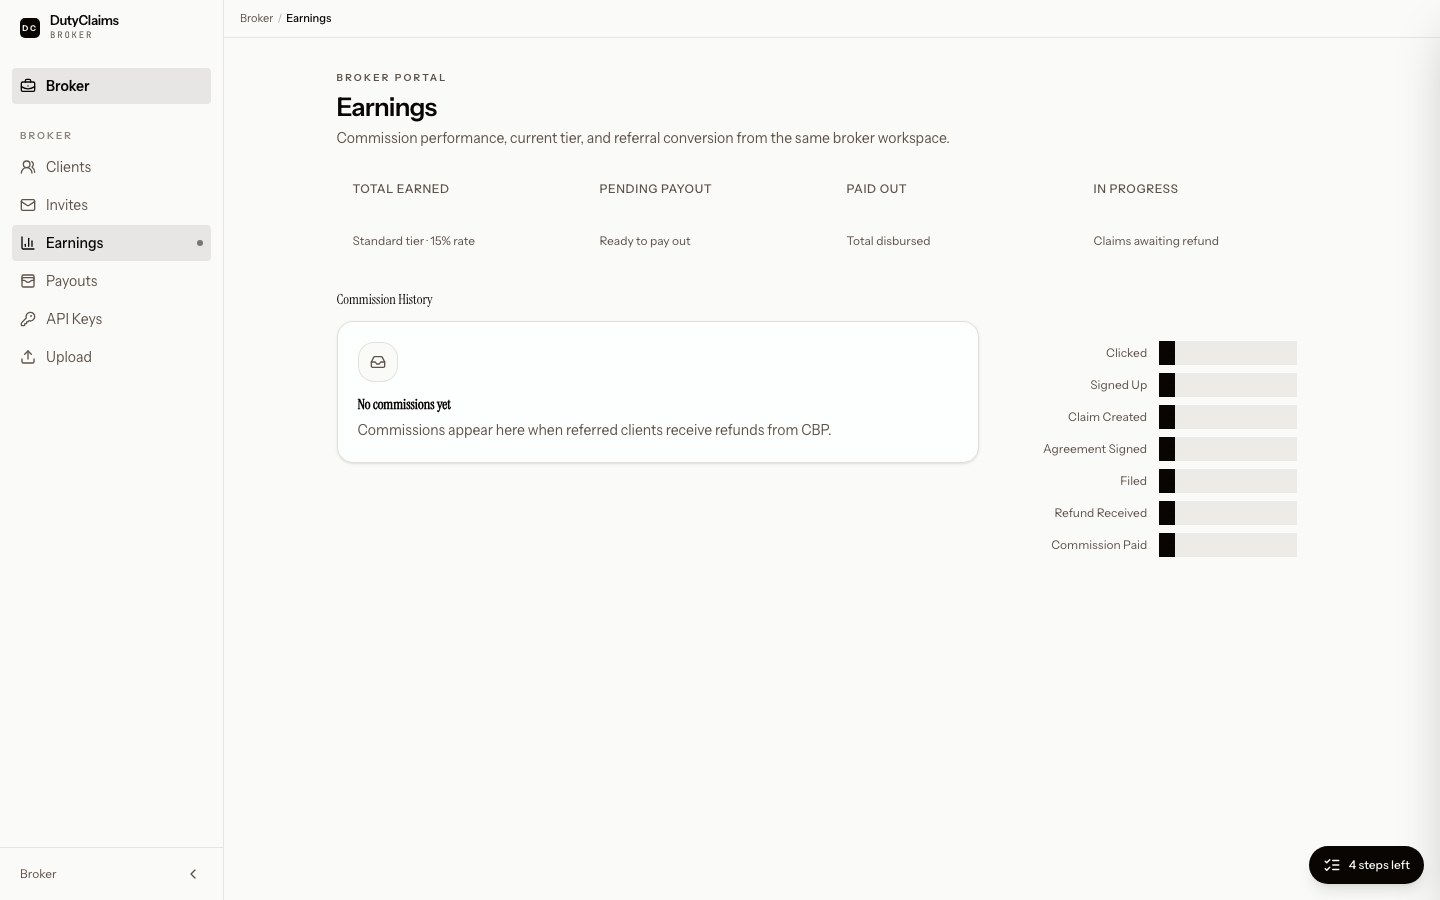Click 'No commissions yet' message
1440x900 pixels.
click(x=404, y=405)
